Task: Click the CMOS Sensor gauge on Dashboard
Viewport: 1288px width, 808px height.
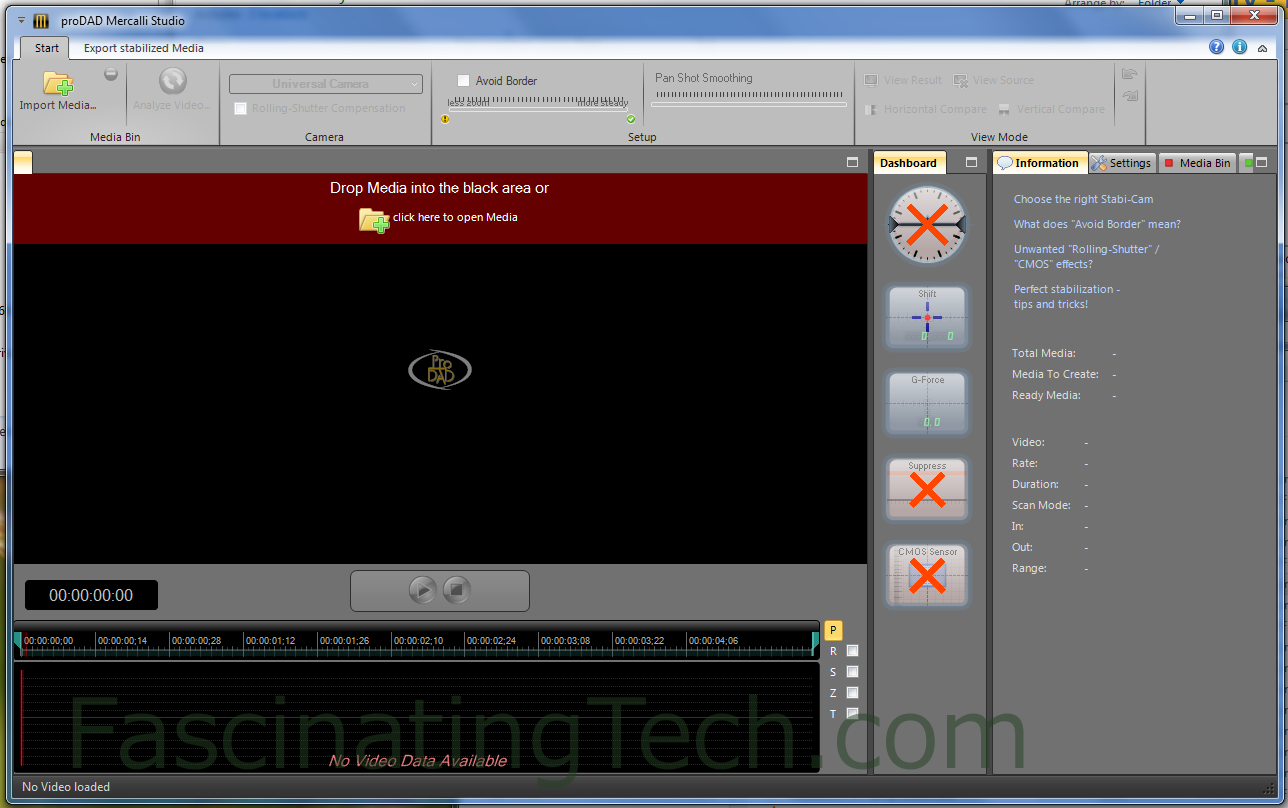Action: tap(927, 575)
